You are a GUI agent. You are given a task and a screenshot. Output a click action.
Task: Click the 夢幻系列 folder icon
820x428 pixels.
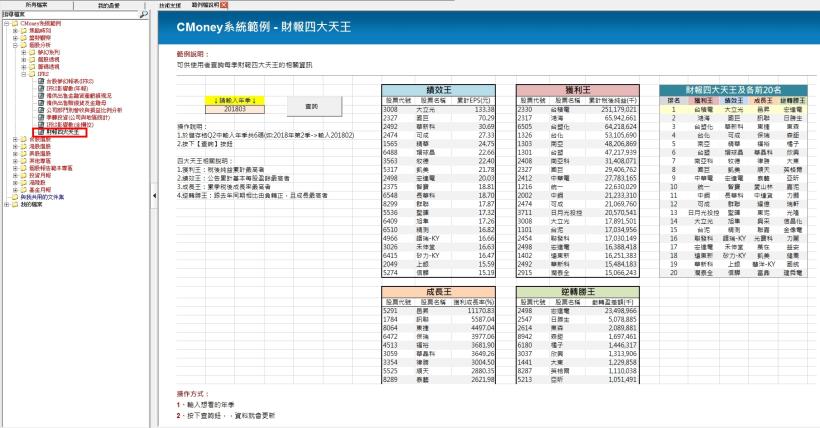[x=32, y=52]
